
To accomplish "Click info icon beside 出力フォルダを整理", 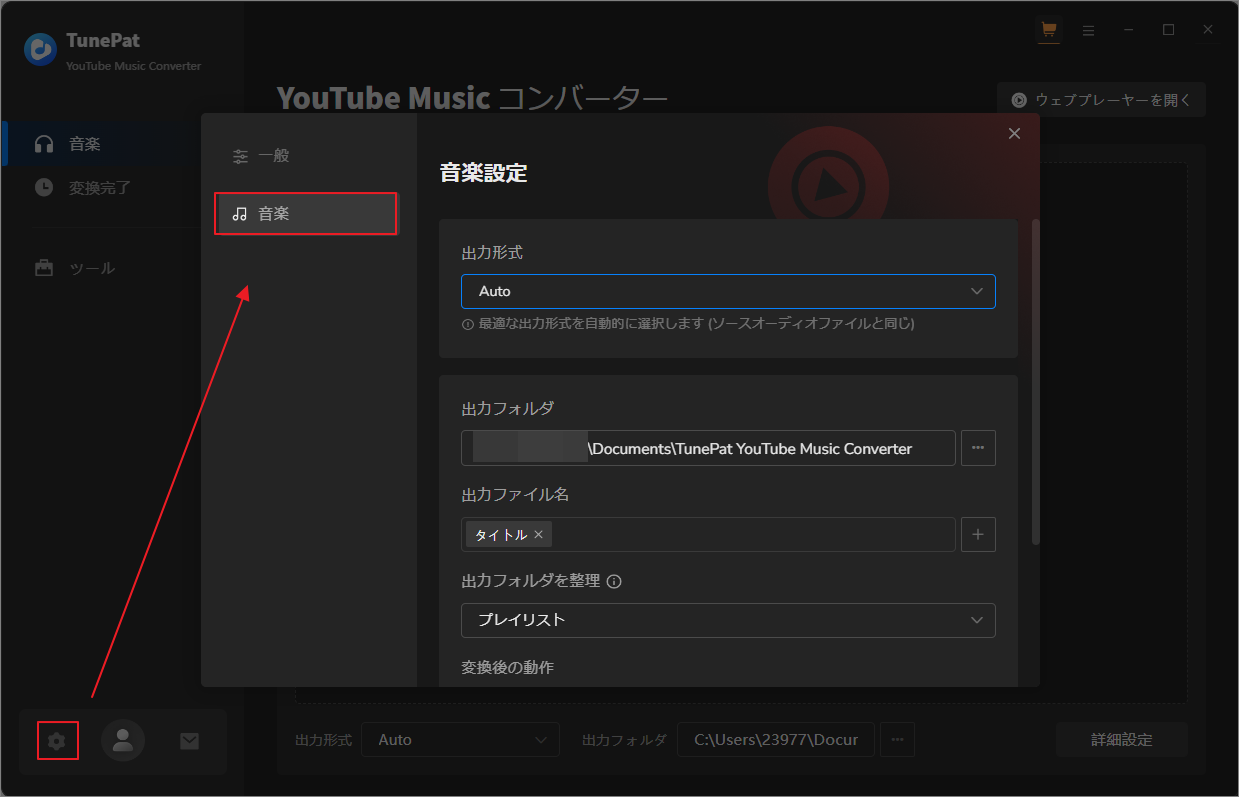I will (614, 581).
